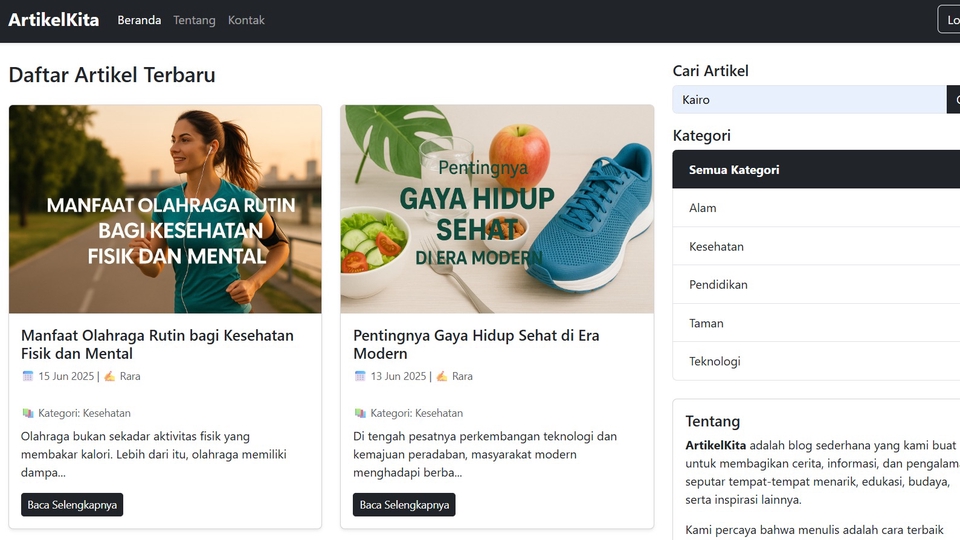Focus the Cari Artikel search field
The height and width of the screenshot is (540, 960).
[x=808, y=100]
